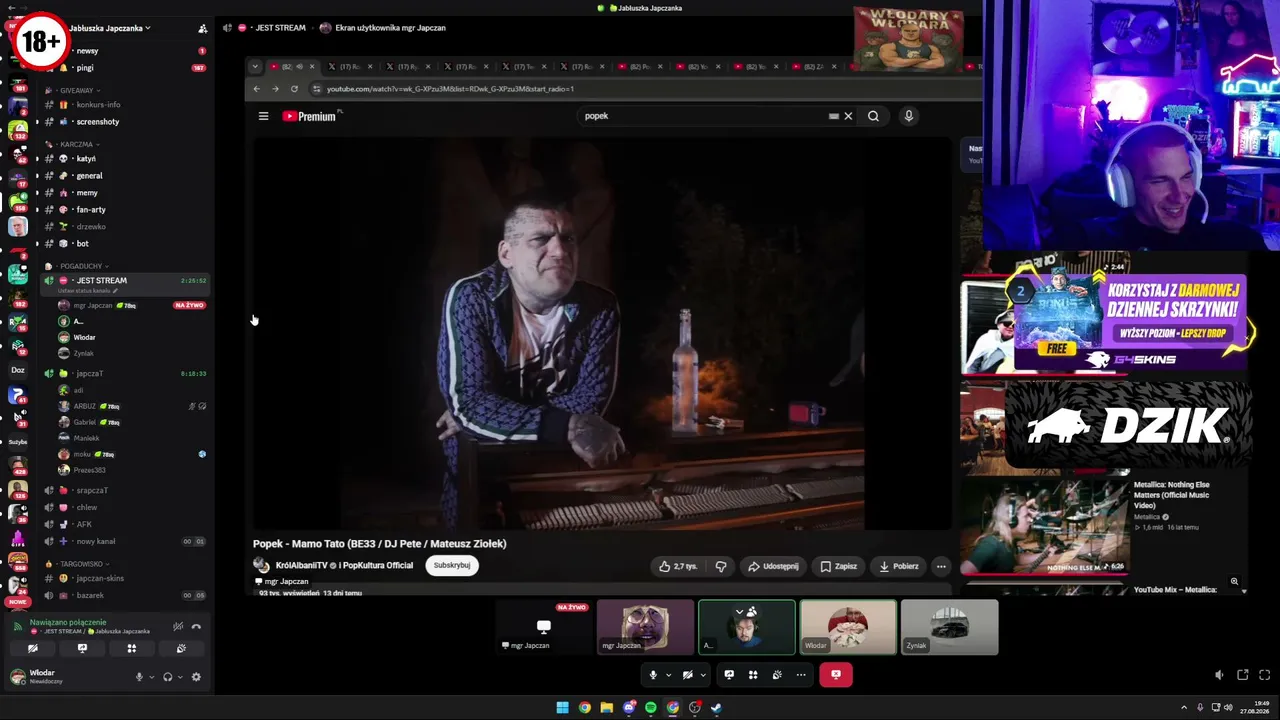This screenshot has height=720, width=1280.
Task: Collapse the TARGOWISKO category
Action: [78, 565]
